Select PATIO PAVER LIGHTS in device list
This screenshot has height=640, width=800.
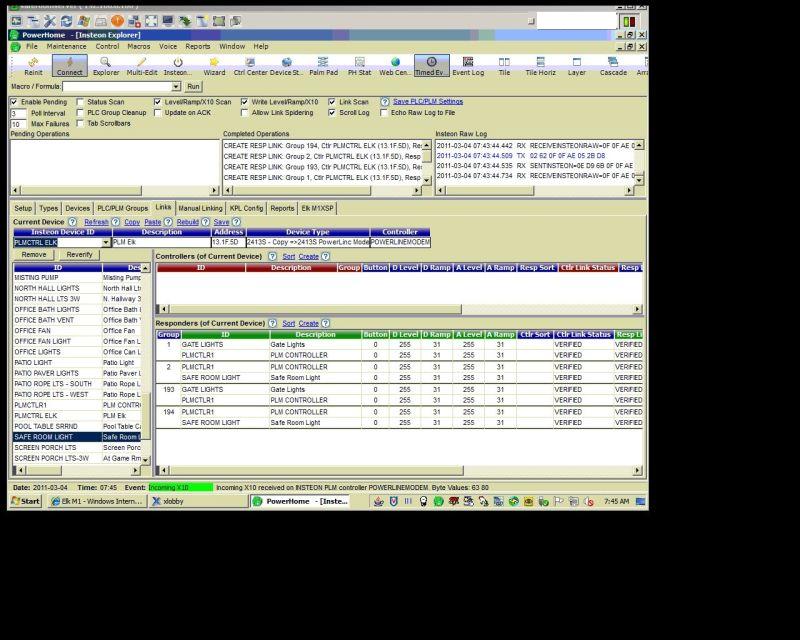click(78, 373)
